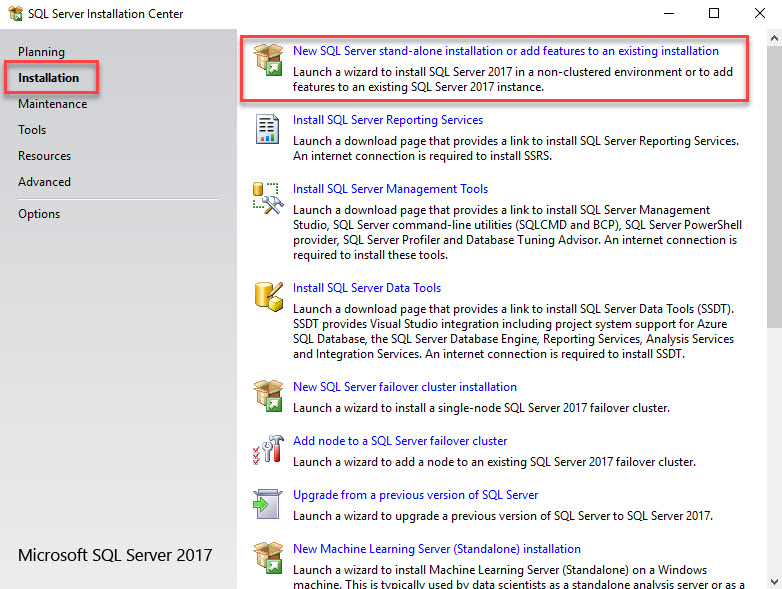Open the Tools section
The height and width of the screenshot is (589, 782).
pyautogui.click(x=32, y=130)
